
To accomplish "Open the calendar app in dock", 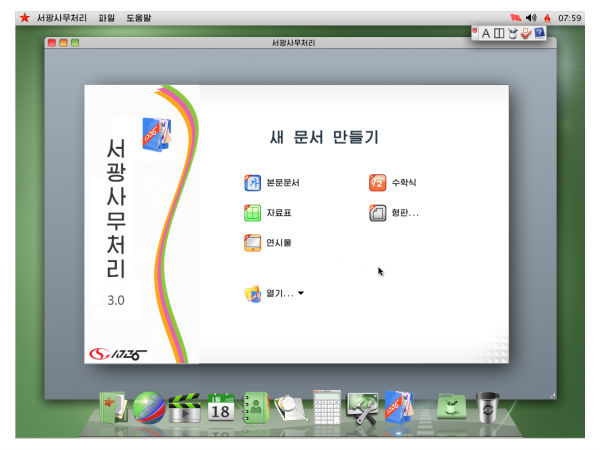I will tap(220, 409).
